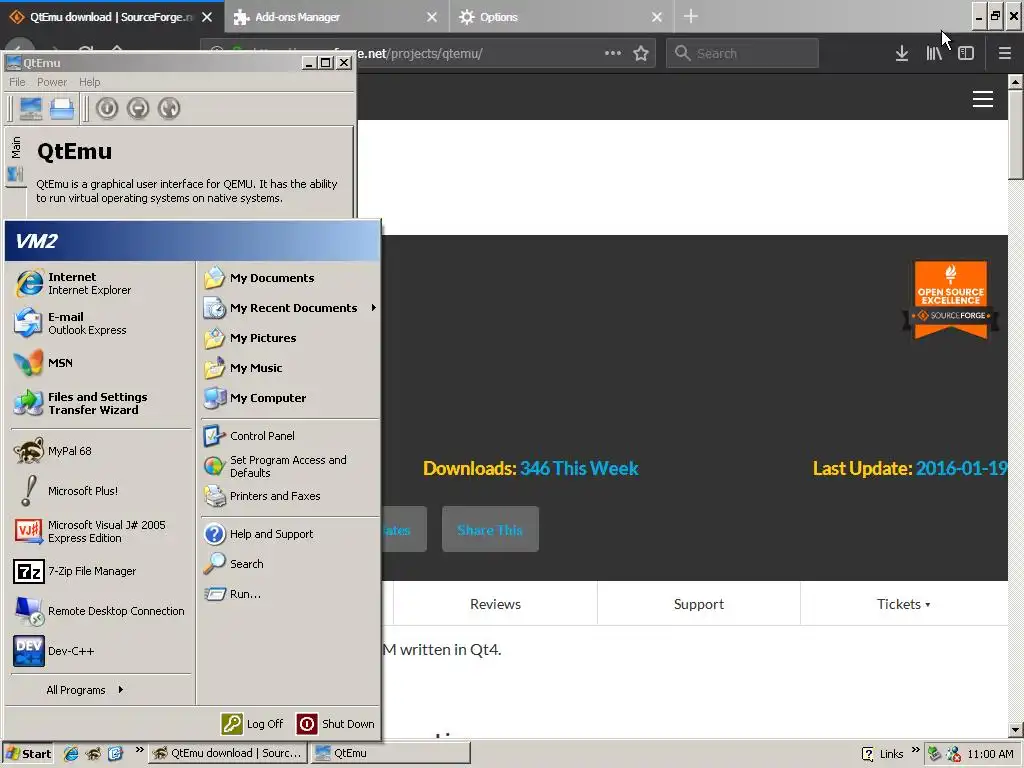
Task: Launch Remote Desktop Connection
Action: point(101,611)
